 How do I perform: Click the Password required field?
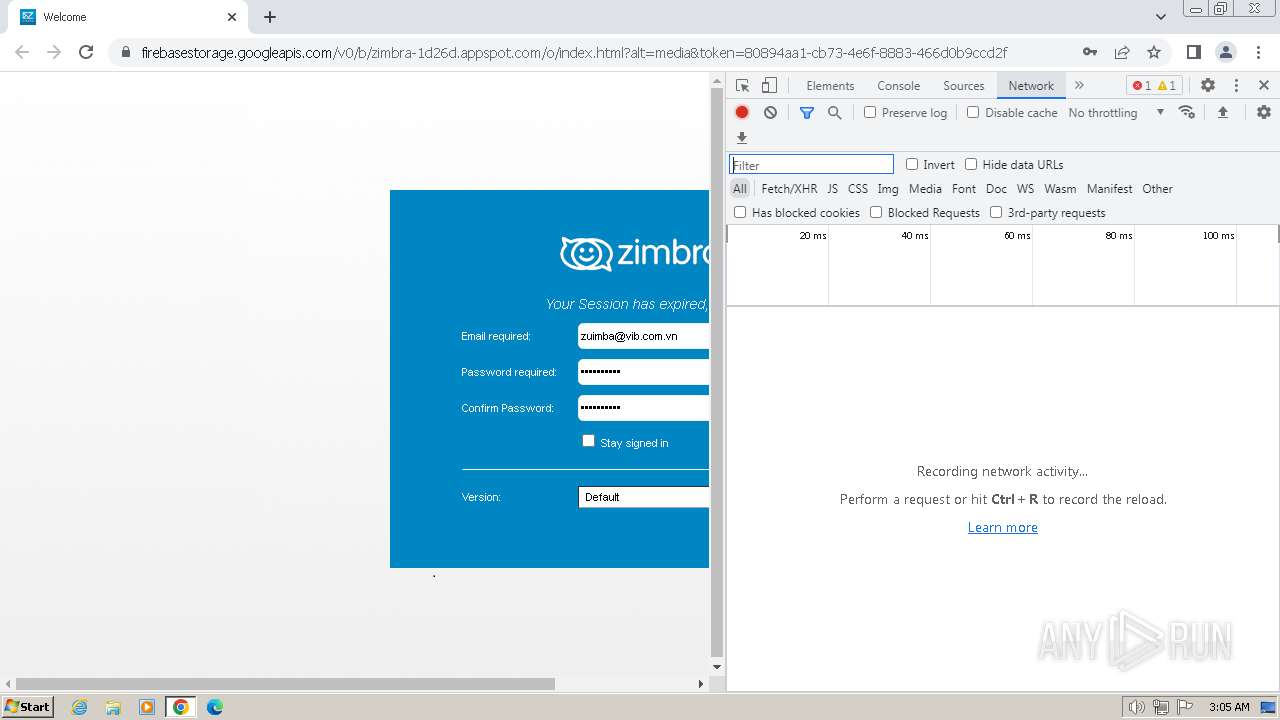tap(643, 372)
